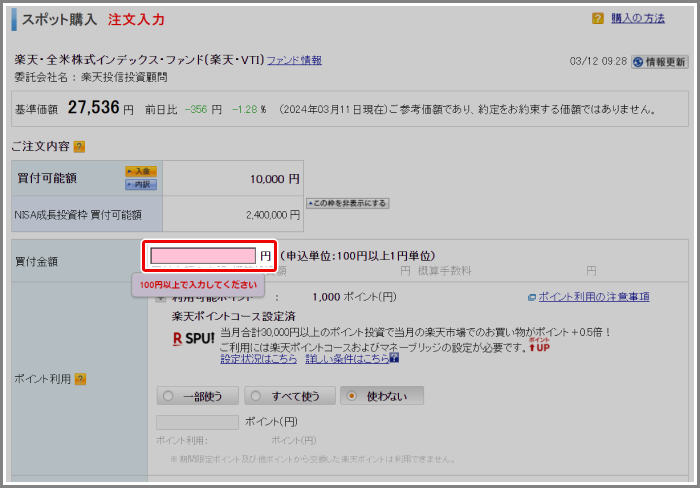Click the orange 入金 deposit button
The image size is (700, 488).
pyautogui.click(x=141, y=171)
